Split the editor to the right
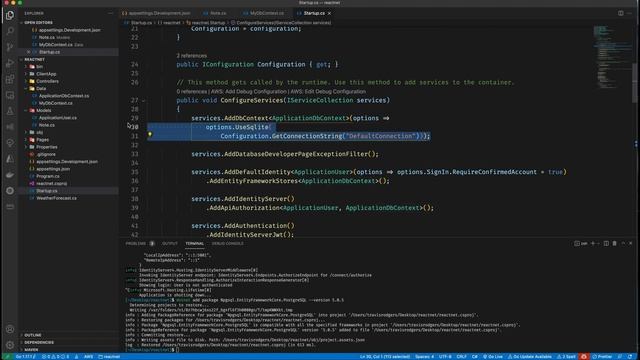 coord(620,13)
